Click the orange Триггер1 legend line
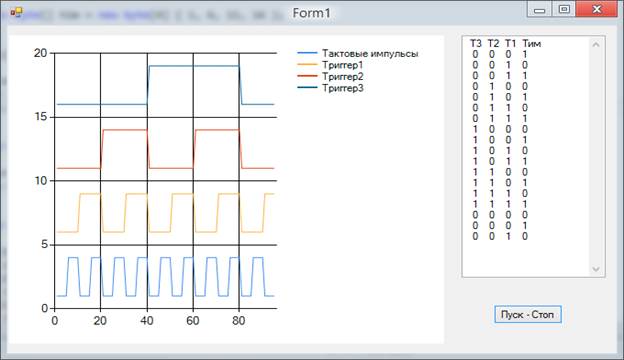 (x=307, y=64)
